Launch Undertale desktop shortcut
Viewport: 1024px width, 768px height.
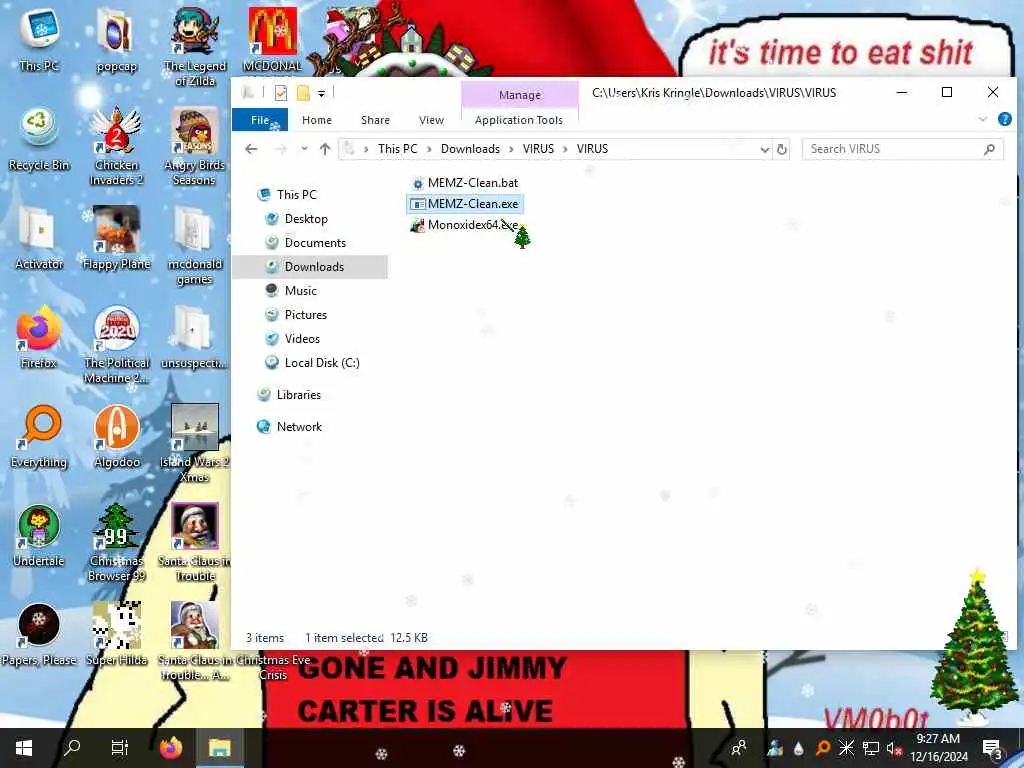39,536
